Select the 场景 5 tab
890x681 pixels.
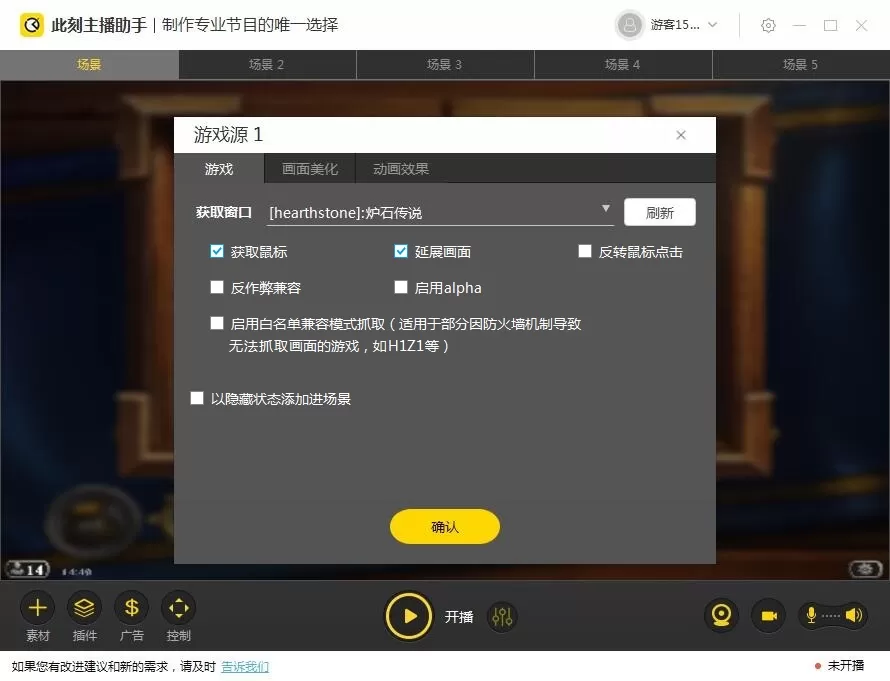click(x=801, y=65)
